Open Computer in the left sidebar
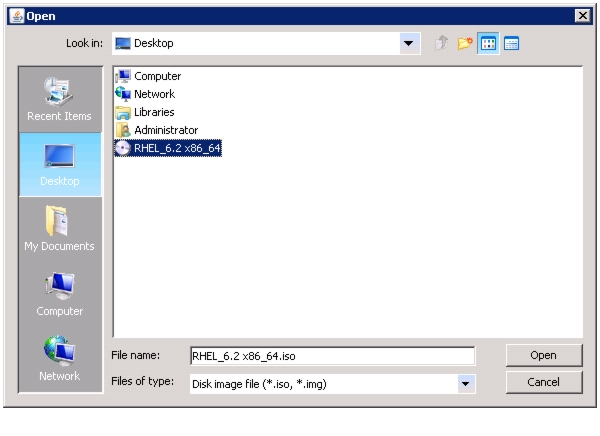Image resolution: width=600 pixels, height=436 pixels. pyautogui.click(x=60, y=294)
